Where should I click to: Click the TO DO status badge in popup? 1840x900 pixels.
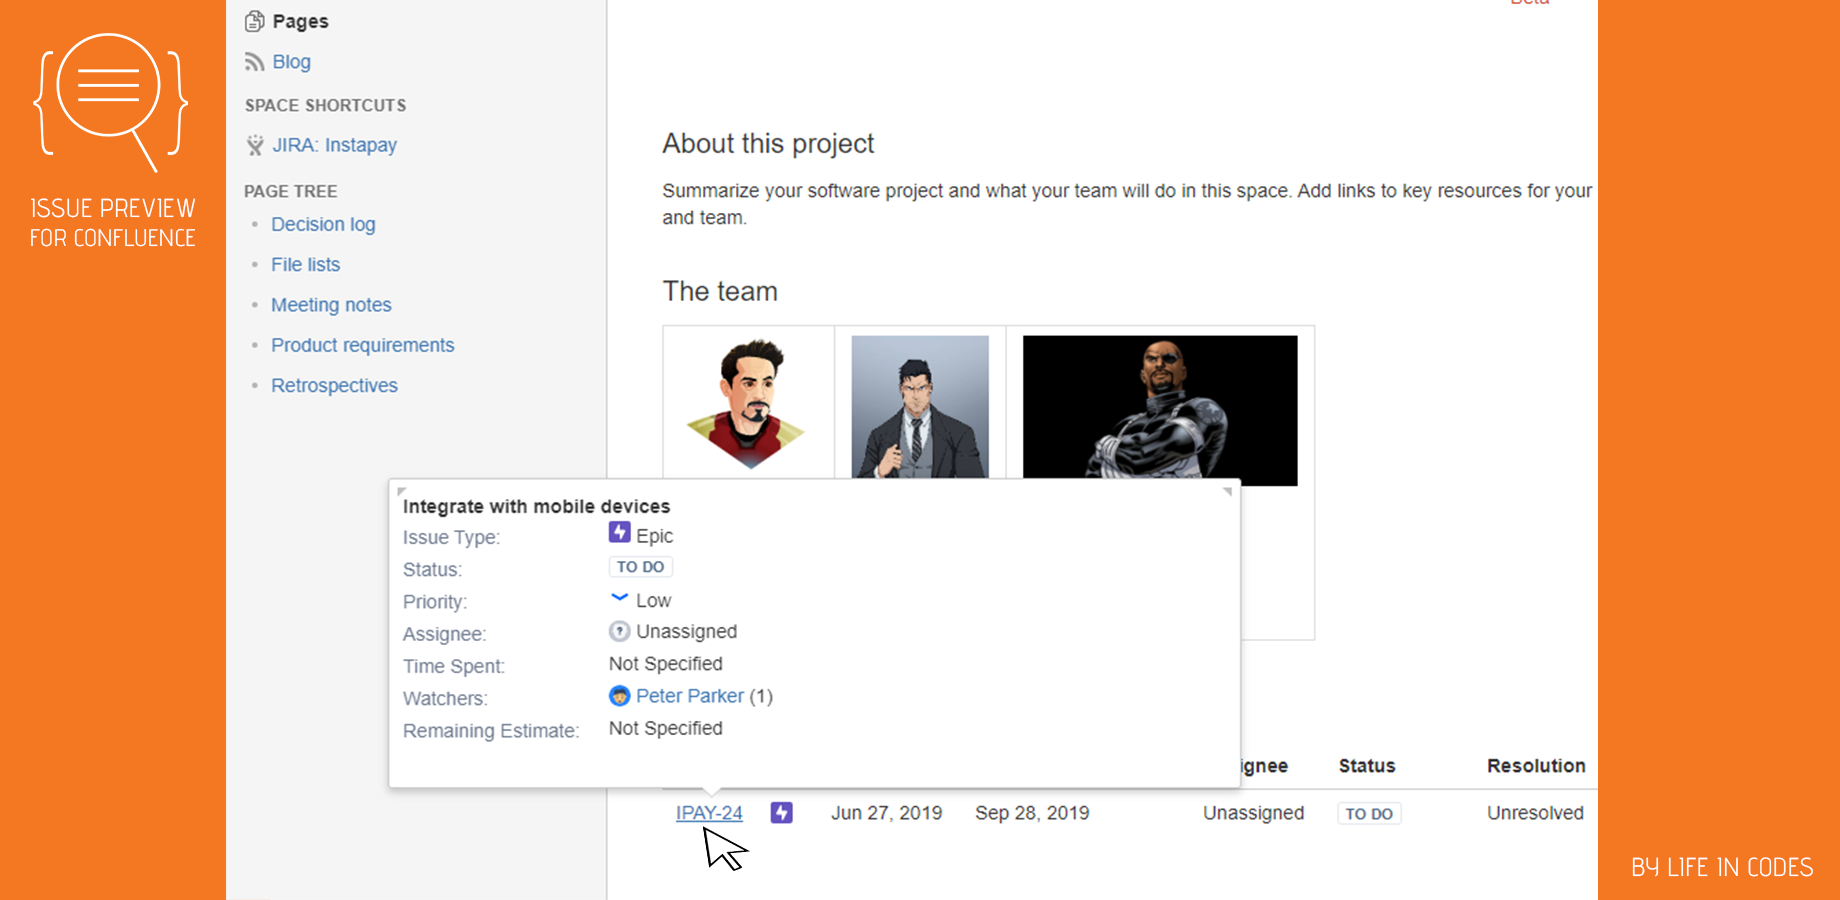click(x=640, y=567)
